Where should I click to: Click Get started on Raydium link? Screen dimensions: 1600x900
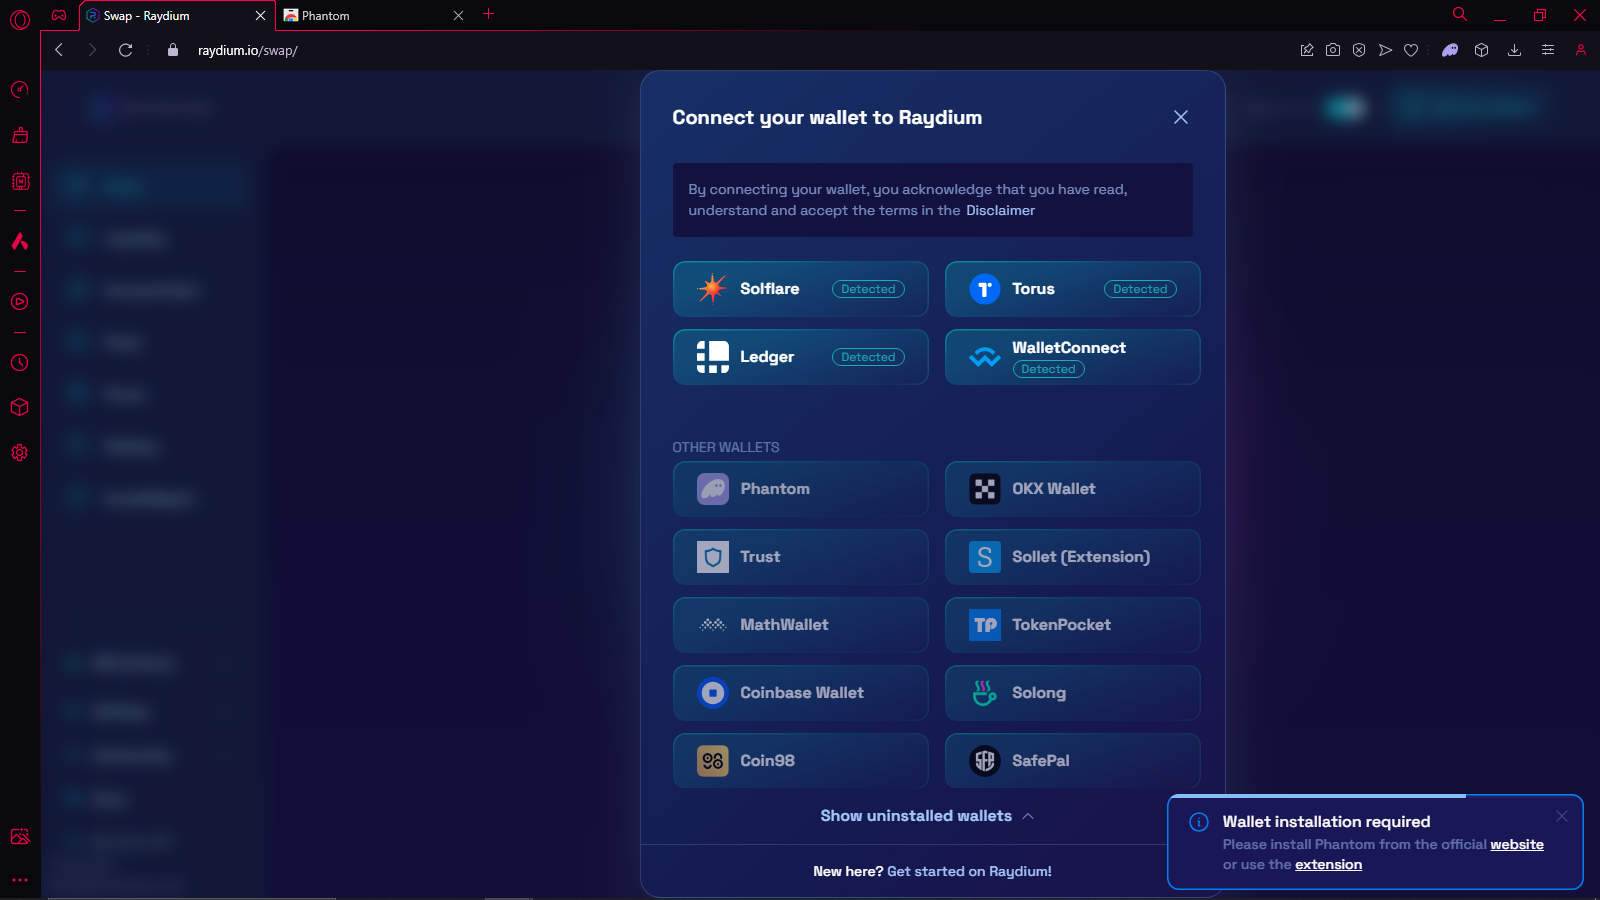[969, 871]
